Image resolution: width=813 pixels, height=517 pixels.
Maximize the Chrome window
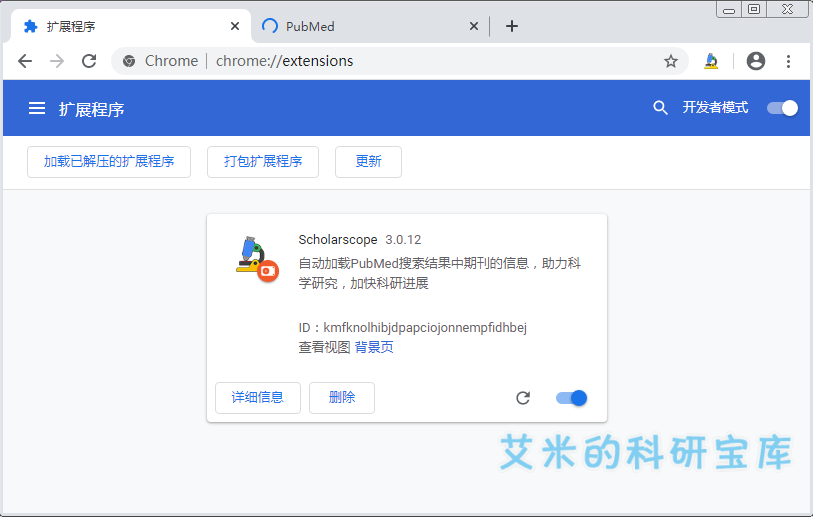(x=754, y=9)
